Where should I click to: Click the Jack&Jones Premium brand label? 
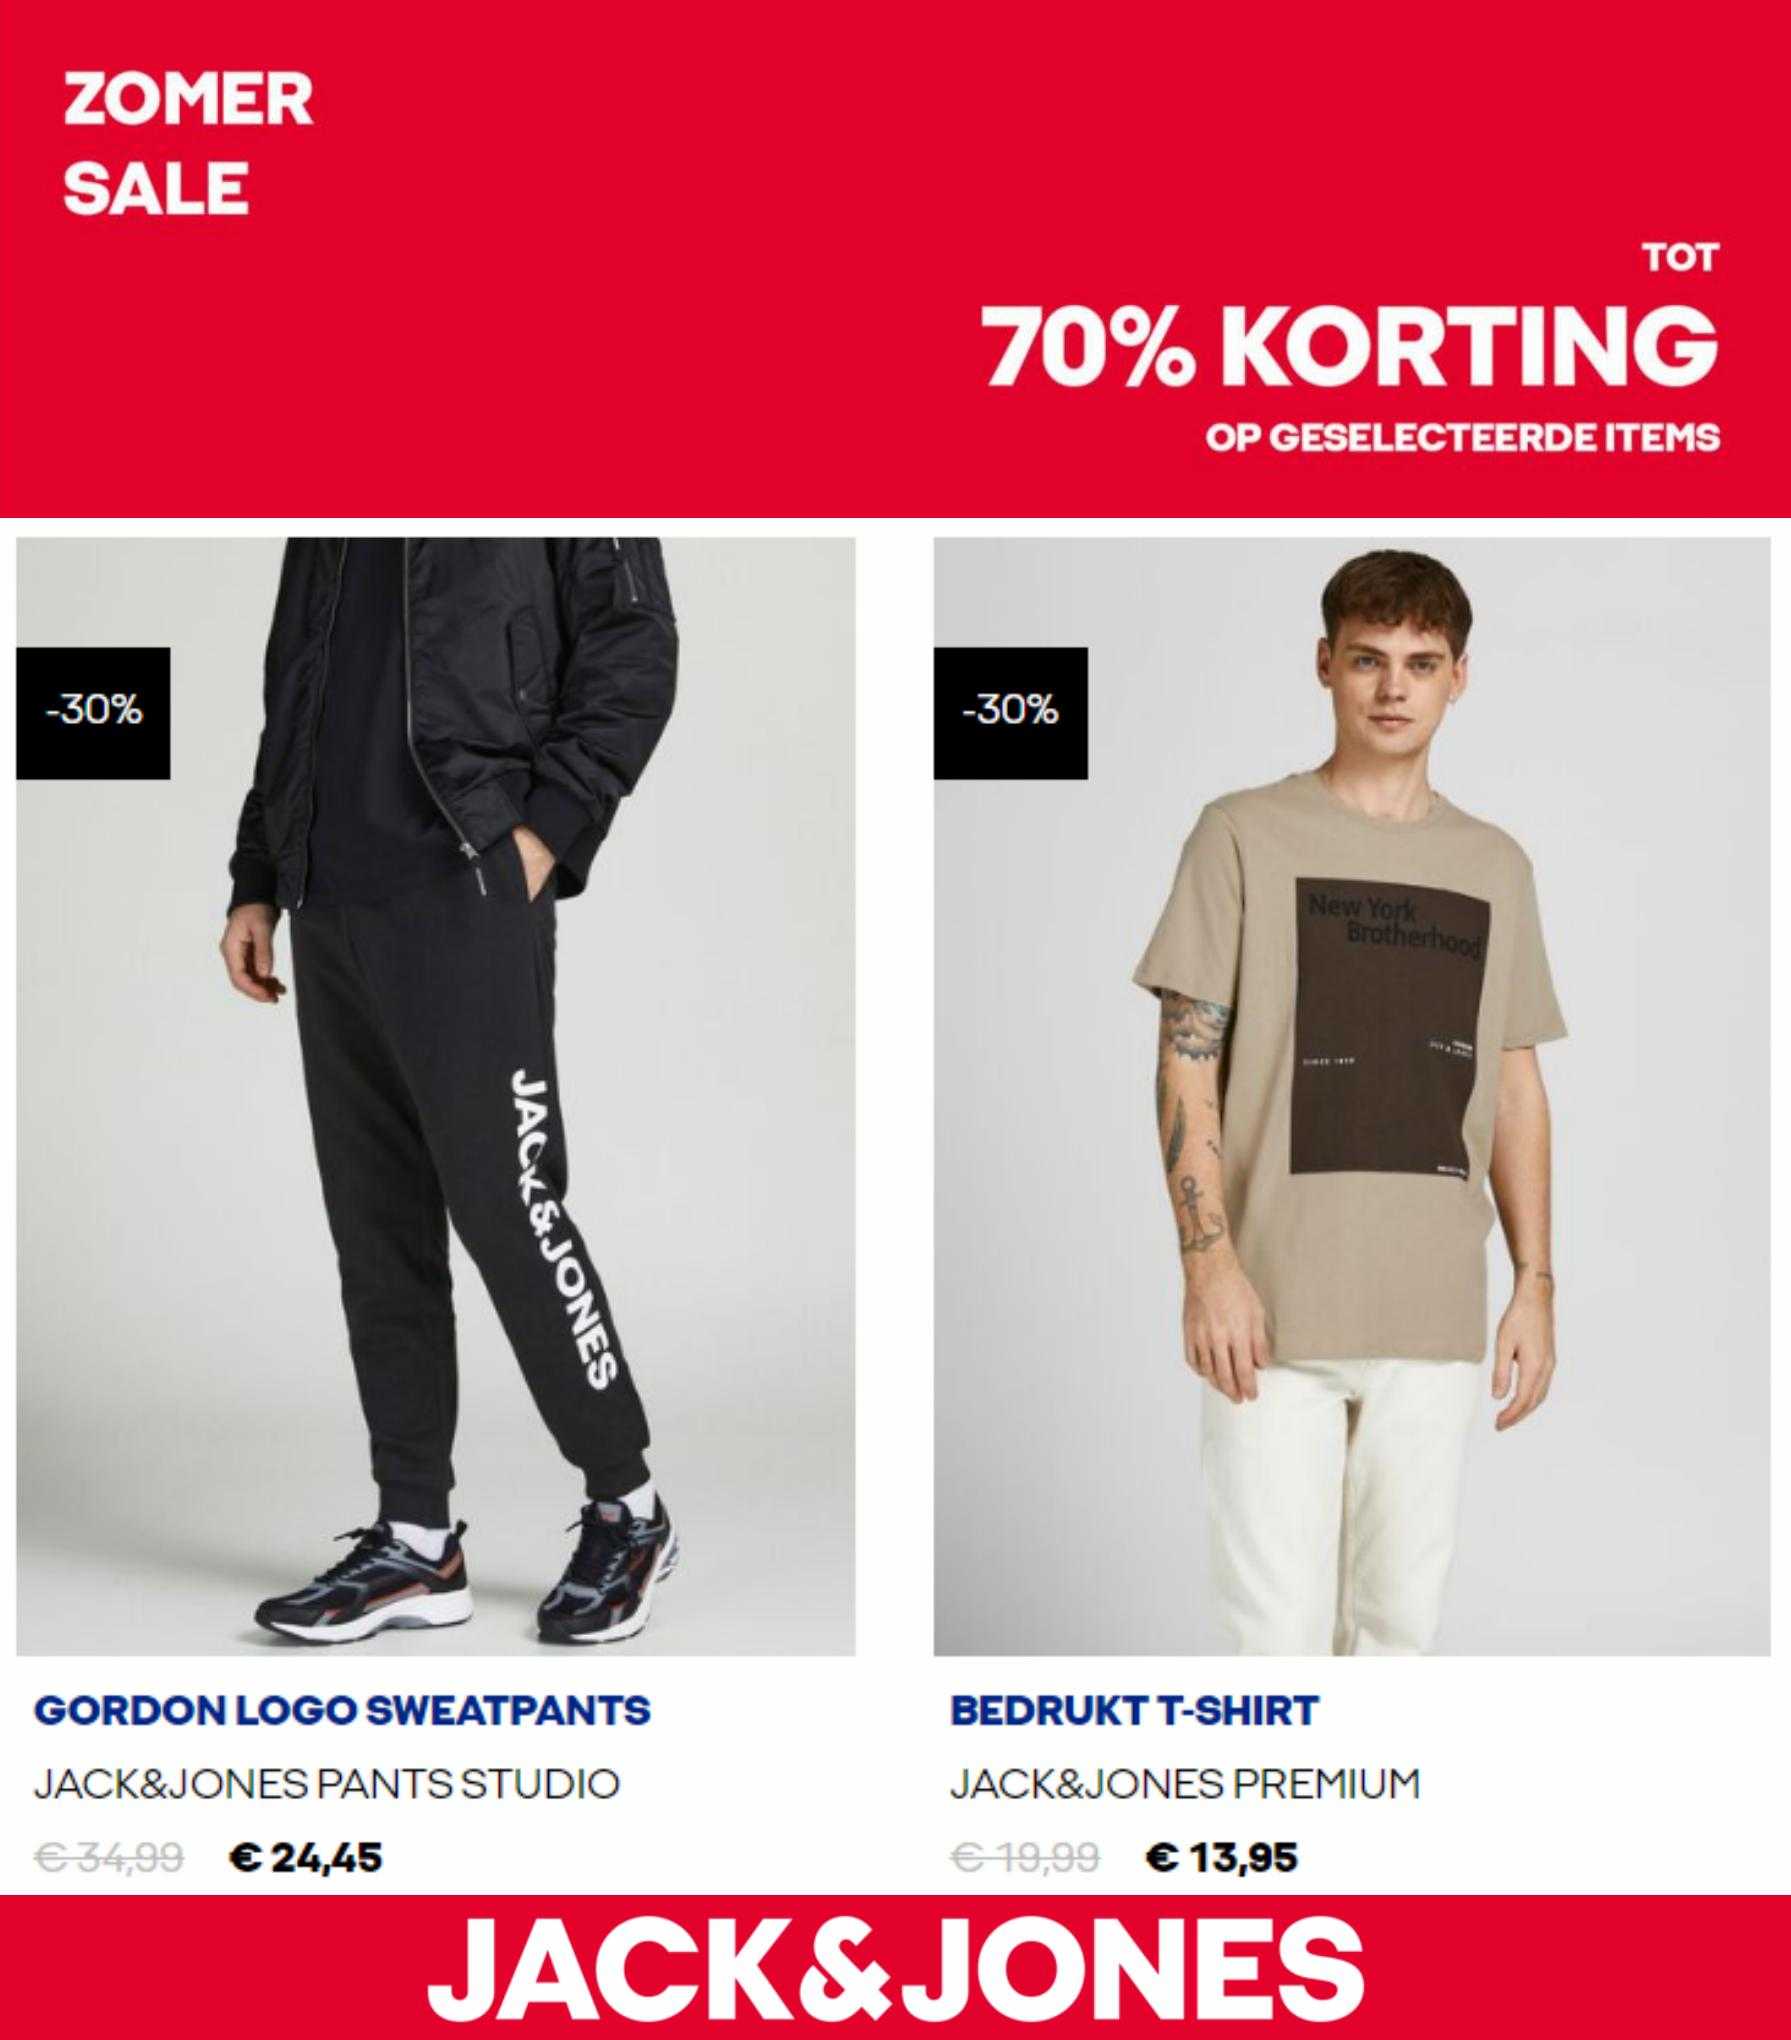pyautogui.click(x=1185, y=1784)
